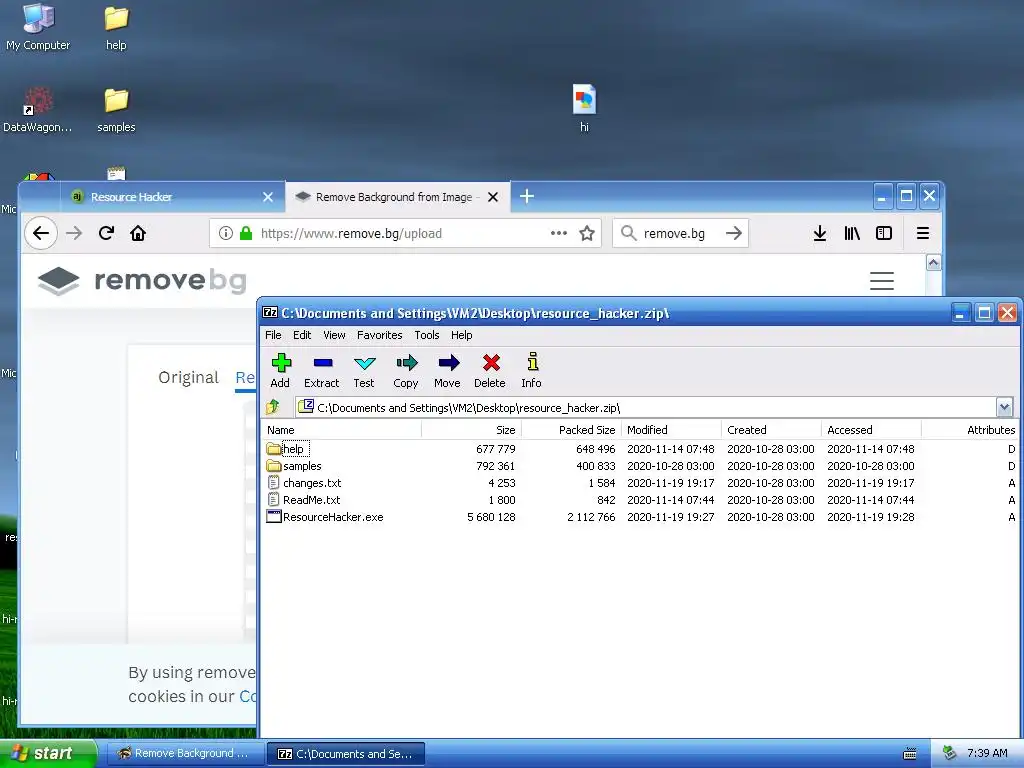Click the Move toolbar icon
The width and height of the screenshot is (1024, 768).
click(x=447, y=370)
